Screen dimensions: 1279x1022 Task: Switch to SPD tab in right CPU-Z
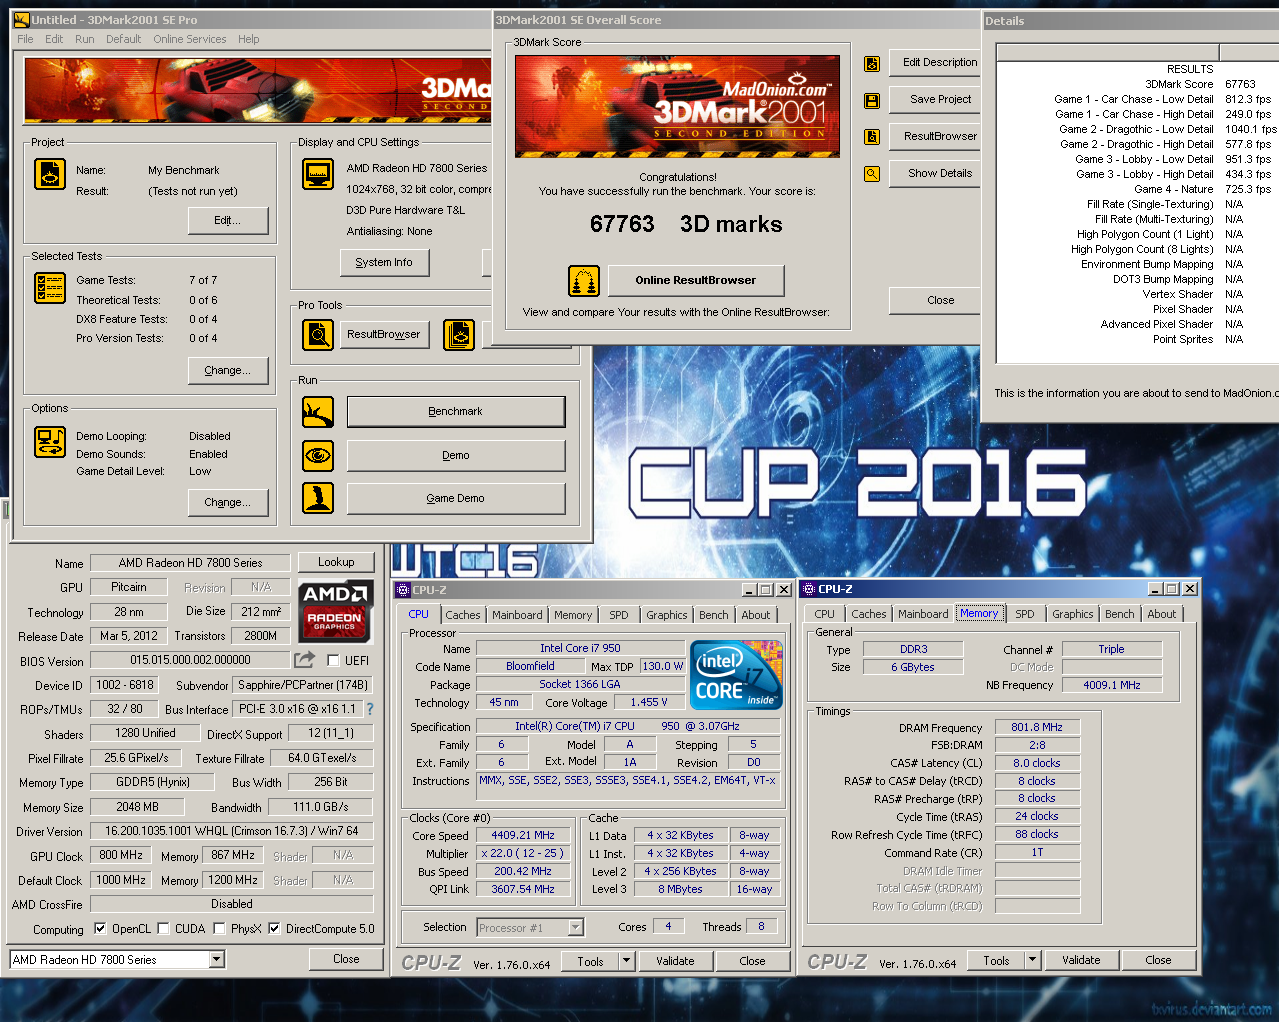pos(1025,614)
